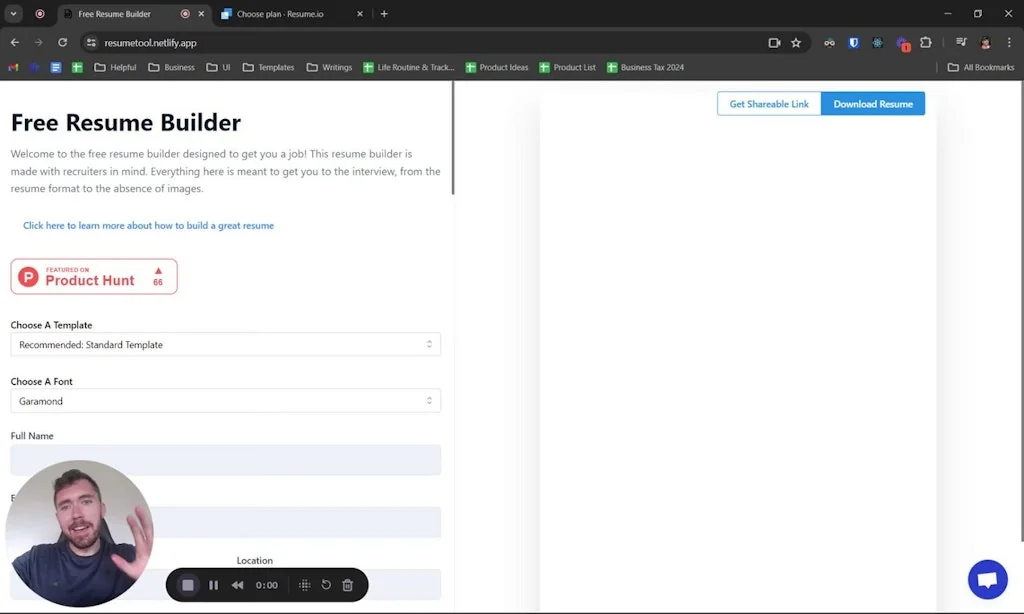Open the learn how to build a great resume link
Image resolution: width=1024 pixels, height=614 pixels.
point(148,225)
